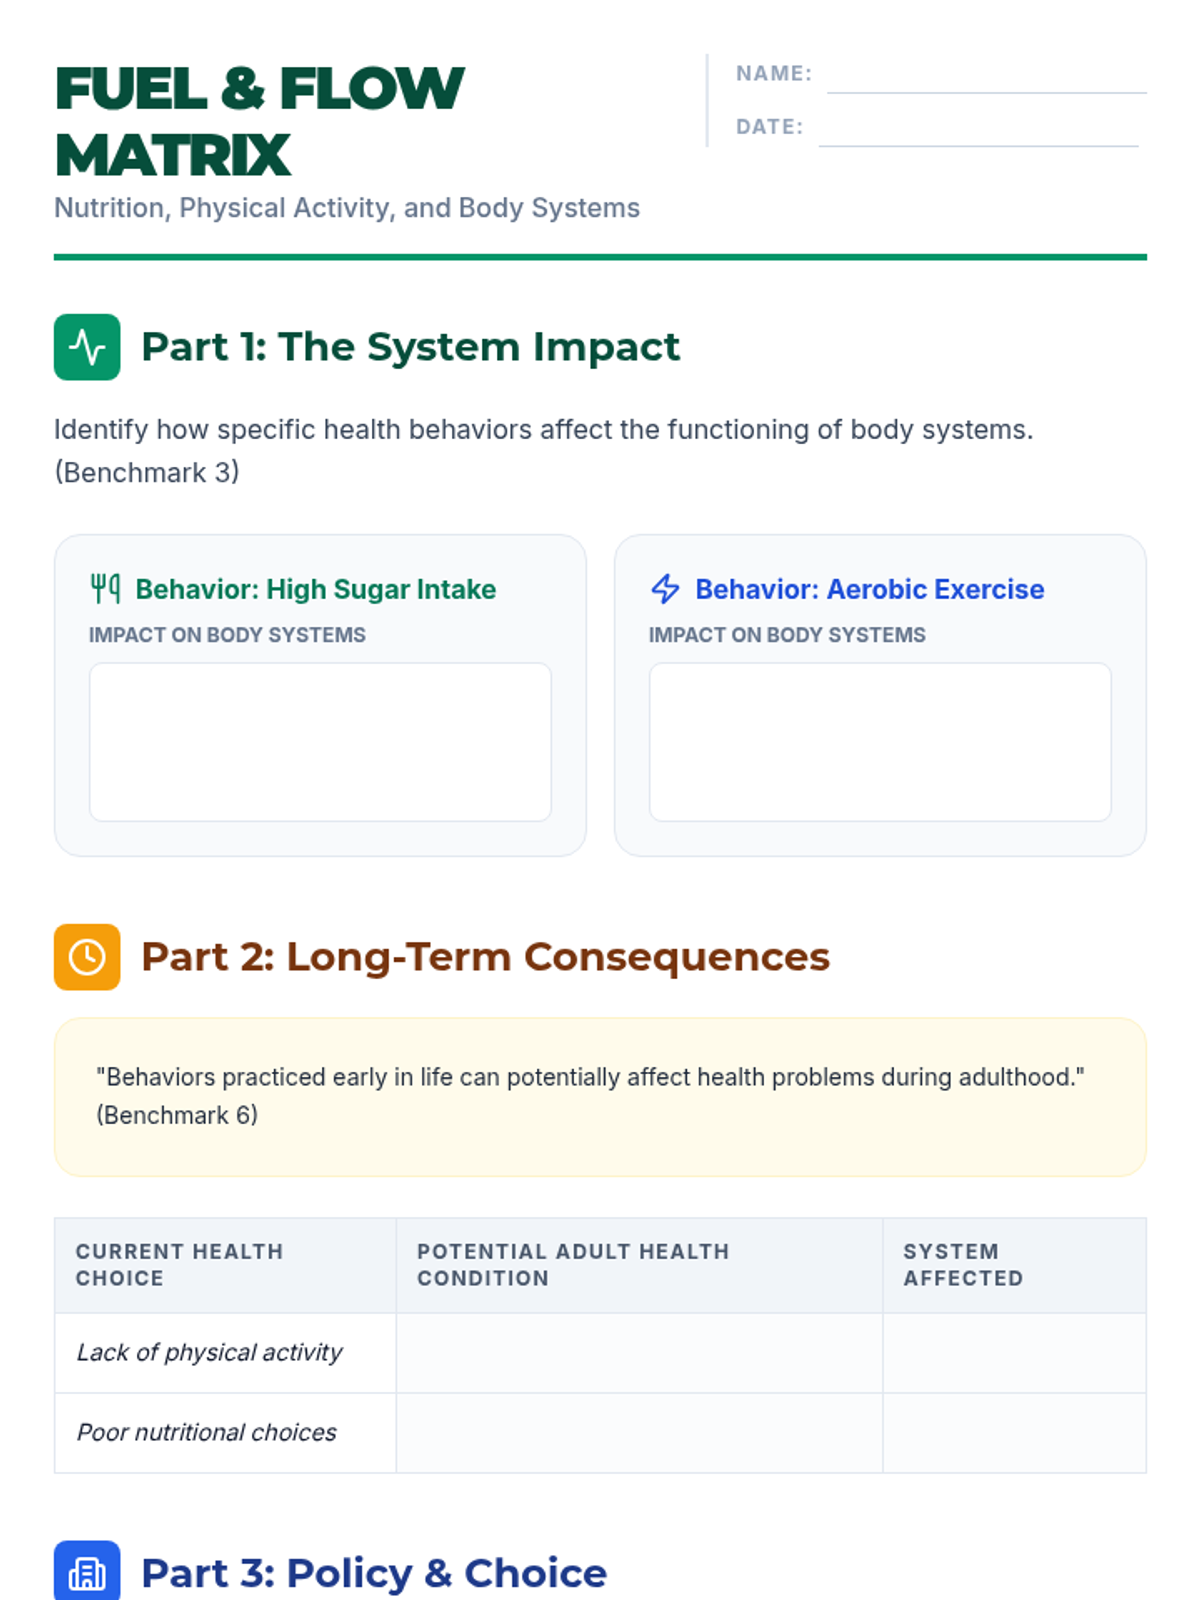Click the Fuel & Flow Matrix title
Image resolution: width=1200 pixels, height=1600 pixels.
coord(260,122)
